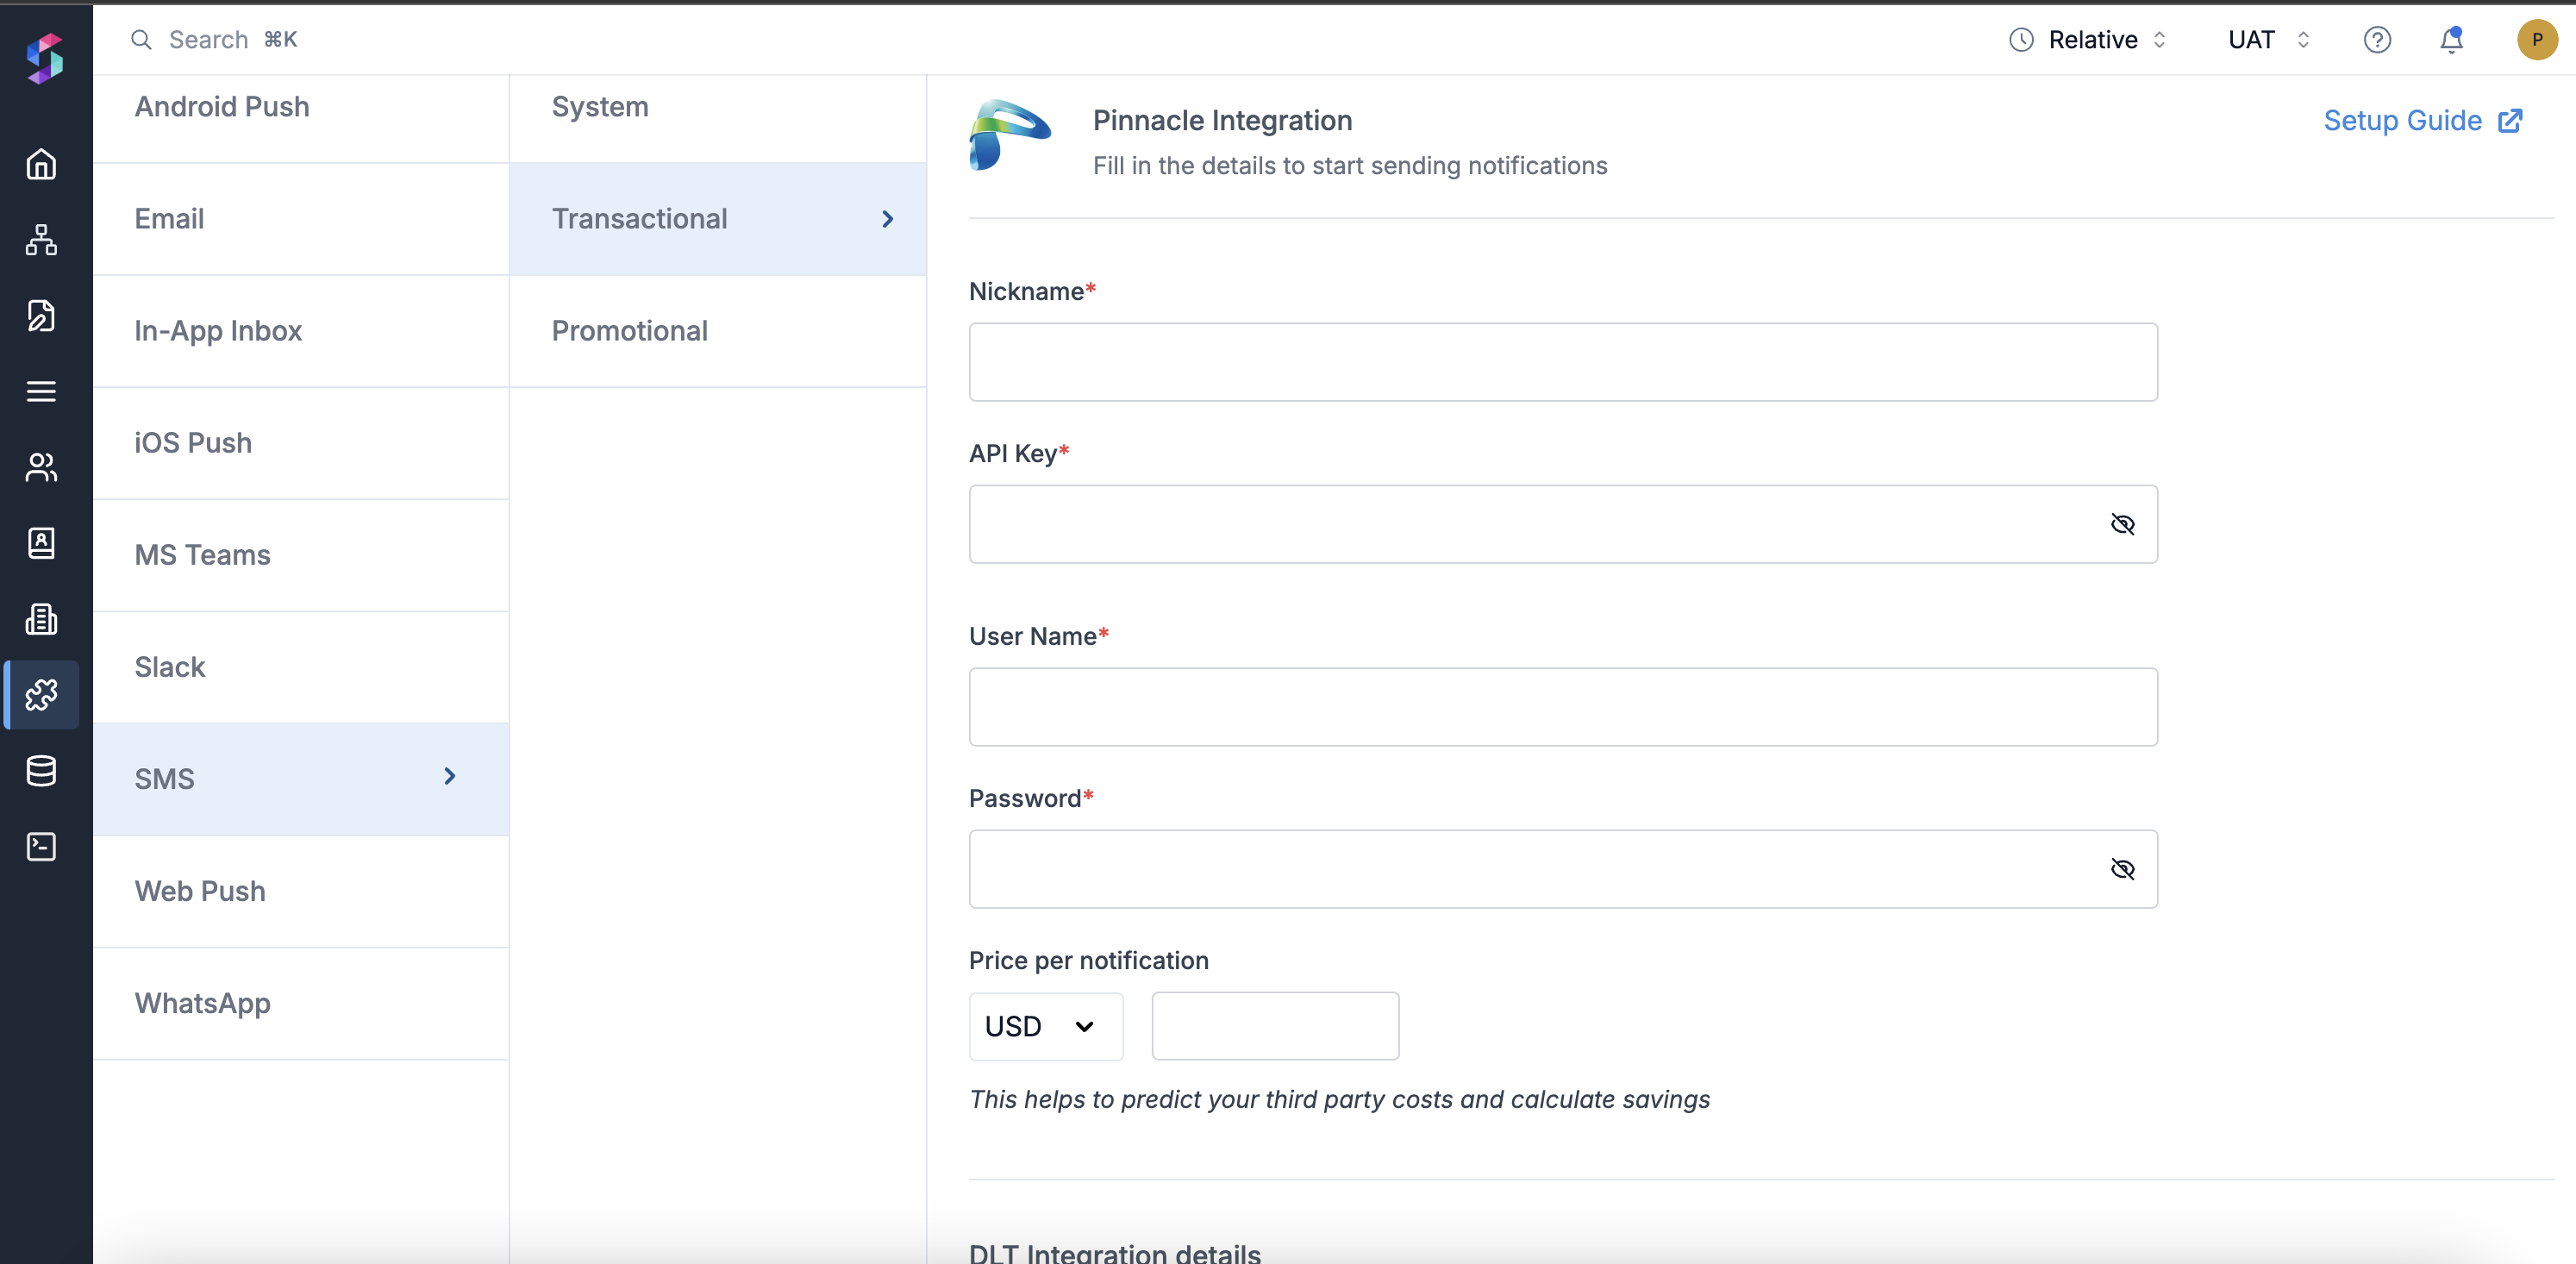Select the Slack channel
This screenshot has width=2576, height=1264.
(x=301, y=667)
